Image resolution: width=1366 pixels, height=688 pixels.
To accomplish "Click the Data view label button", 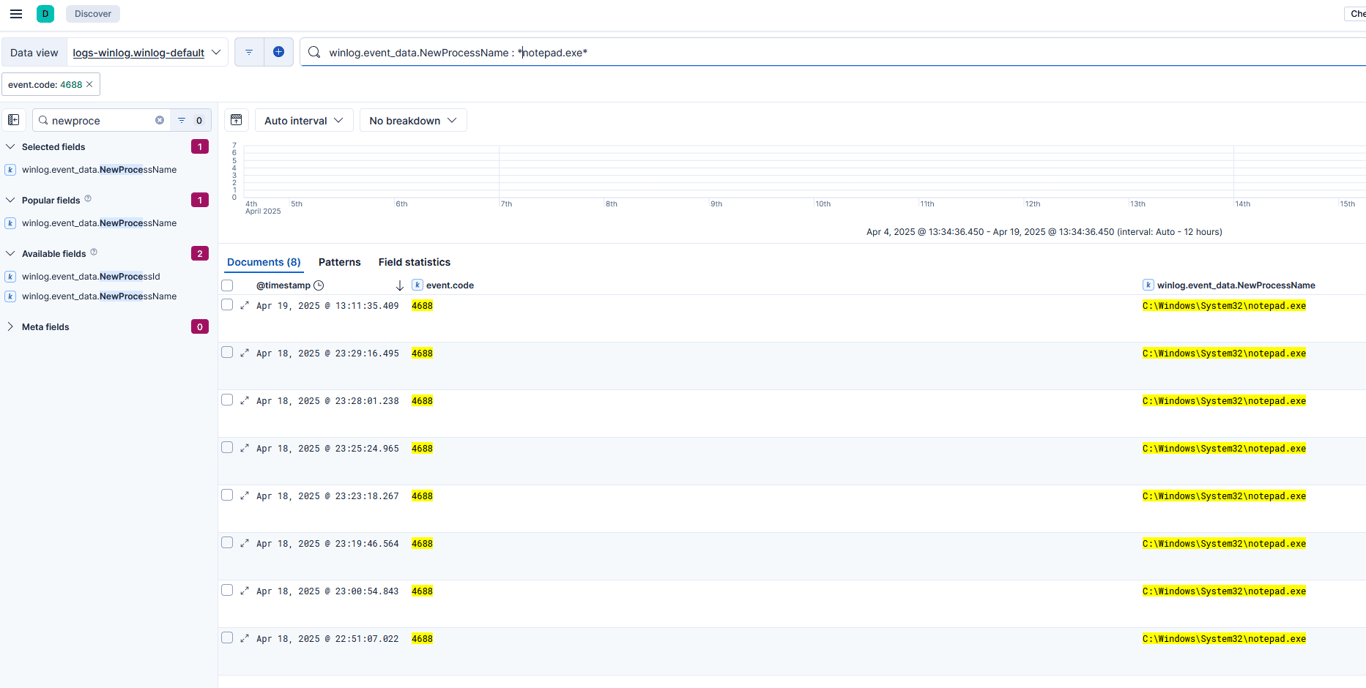I will pyautogui.click(x=34, y=52).
